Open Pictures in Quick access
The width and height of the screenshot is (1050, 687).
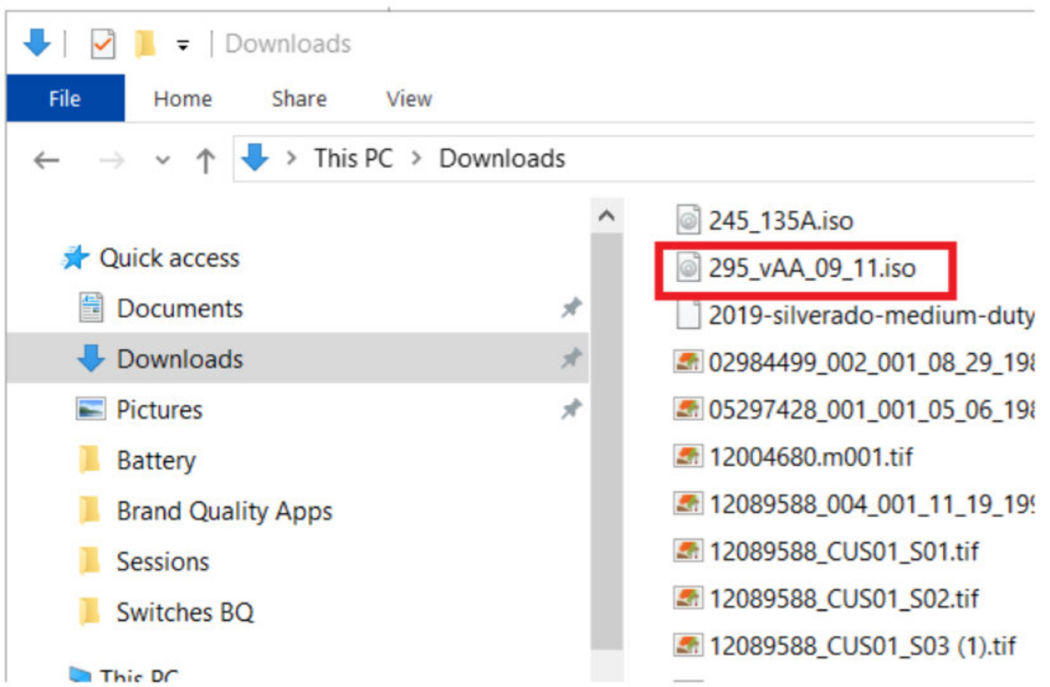coord(159,410)
